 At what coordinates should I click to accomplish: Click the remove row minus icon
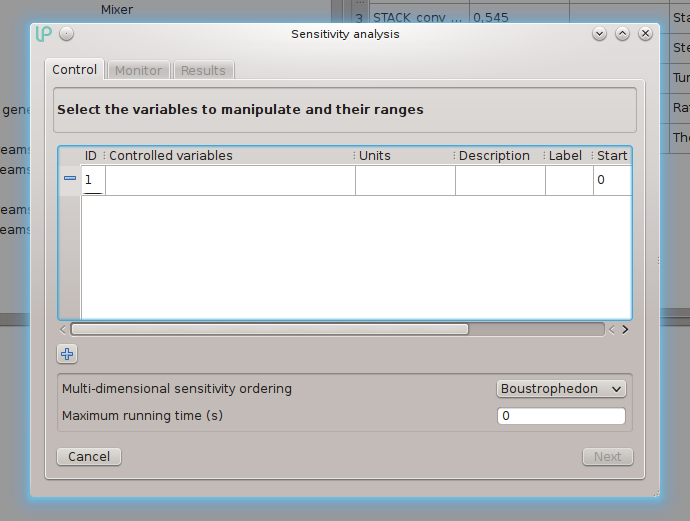pyautogui.click(x=70, y=178)
